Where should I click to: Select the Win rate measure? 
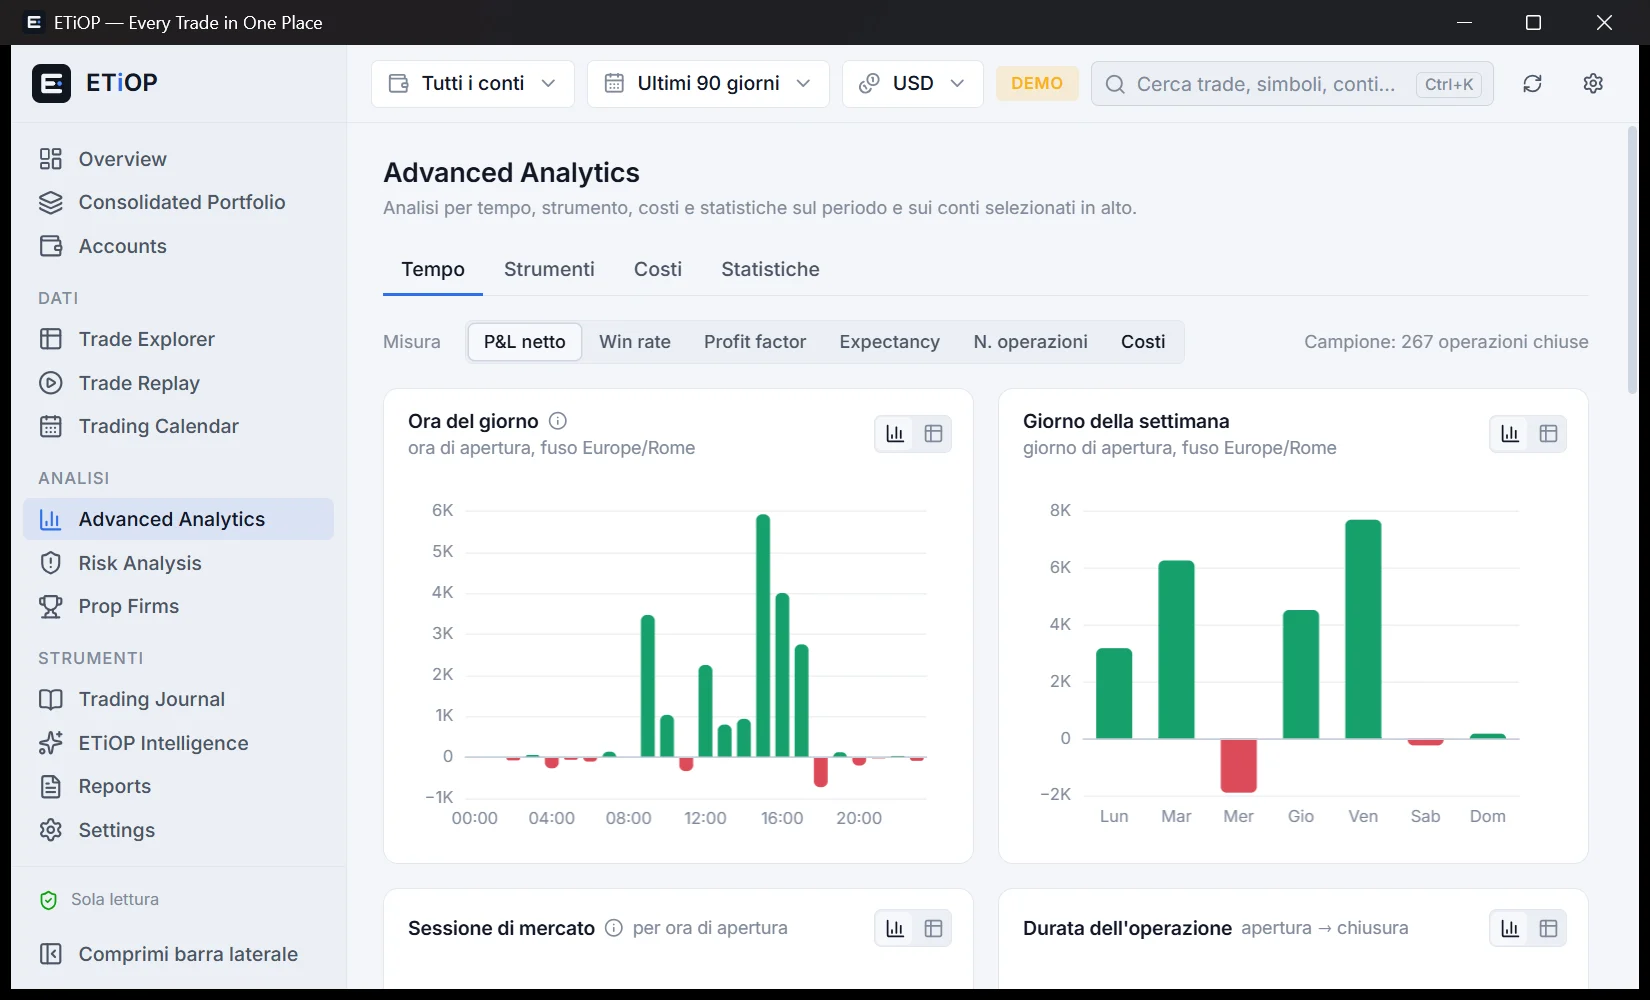pyautogui.click(x=635, y=342)
